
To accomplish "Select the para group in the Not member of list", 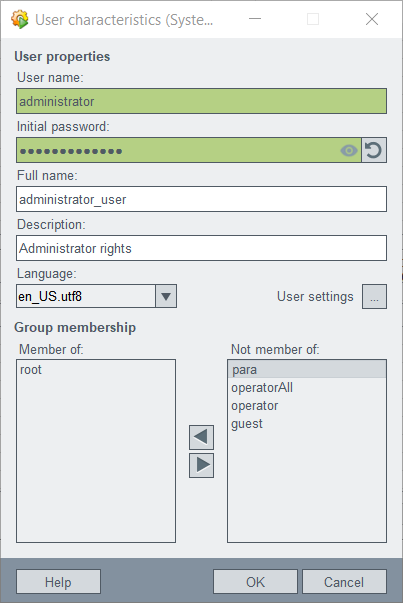I will 306,370.
